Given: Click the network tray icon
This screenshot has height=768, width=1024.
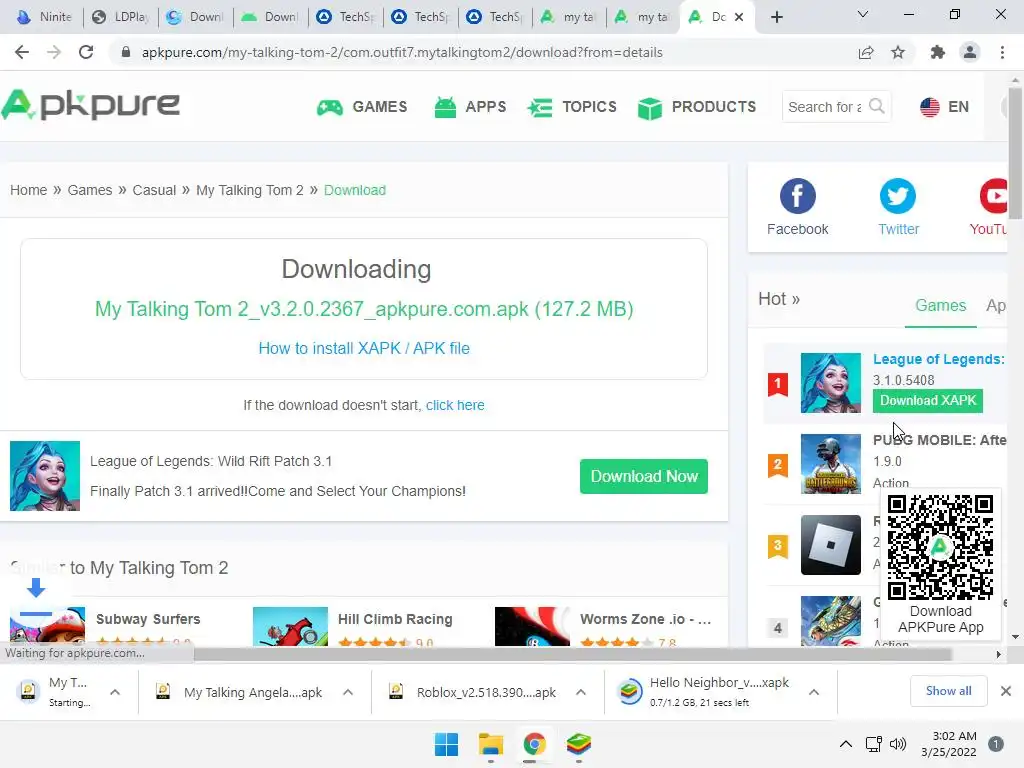Looking at the screenshot, I should point(874,744).
